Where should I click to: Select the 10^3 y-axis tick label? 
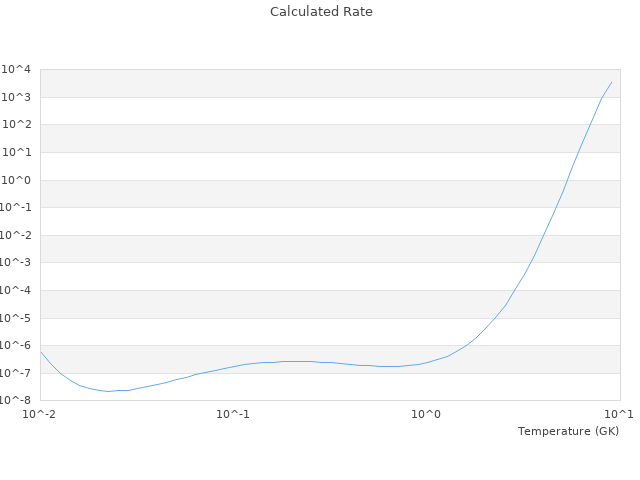click(17, 97)
